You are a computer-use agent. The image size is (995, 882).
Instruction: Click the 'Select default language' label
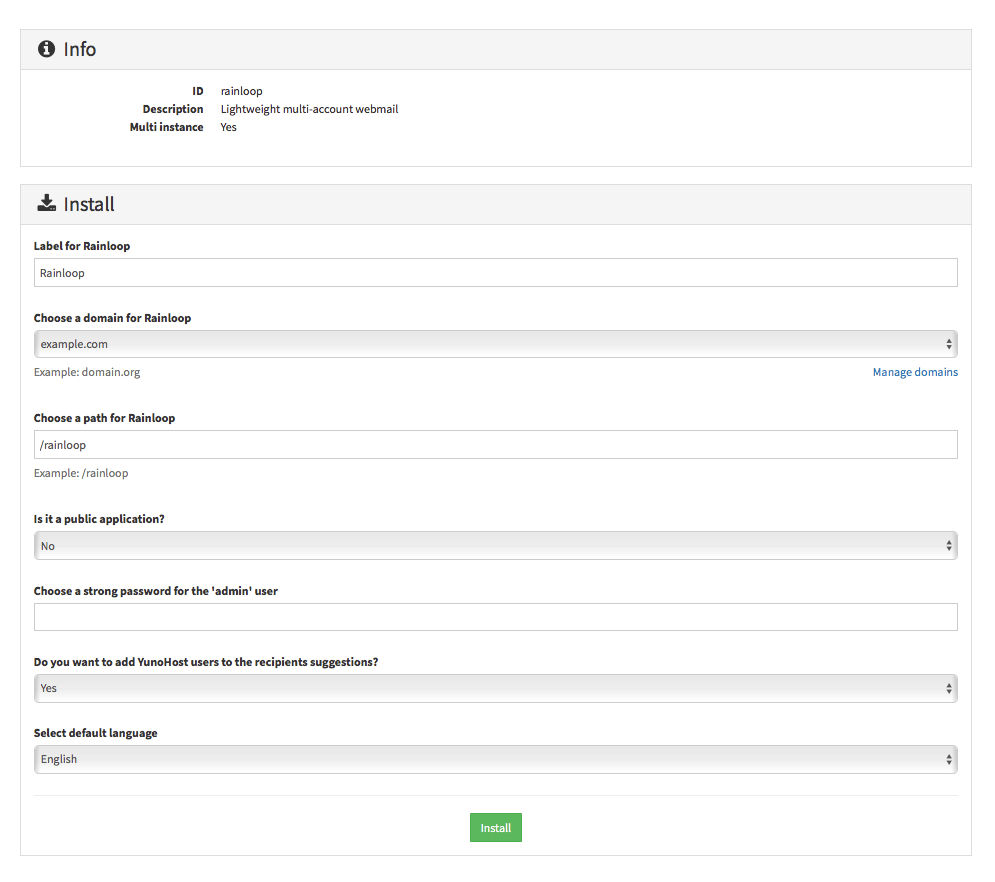pos(95,733)
